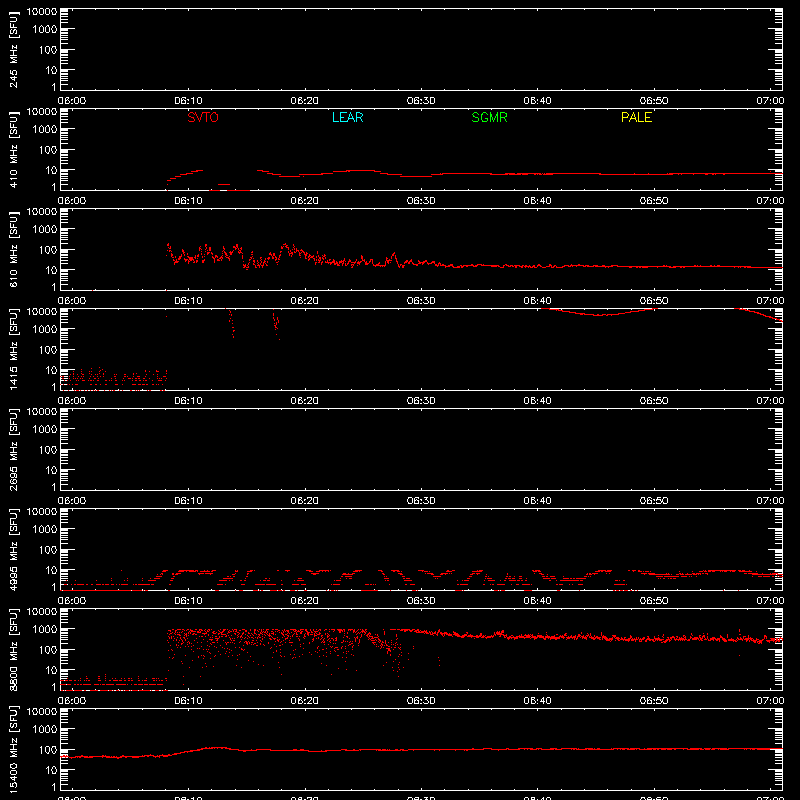
Task: Click the 07:00 tick under the 8800 MHz plot
Action: pos(770,701)
